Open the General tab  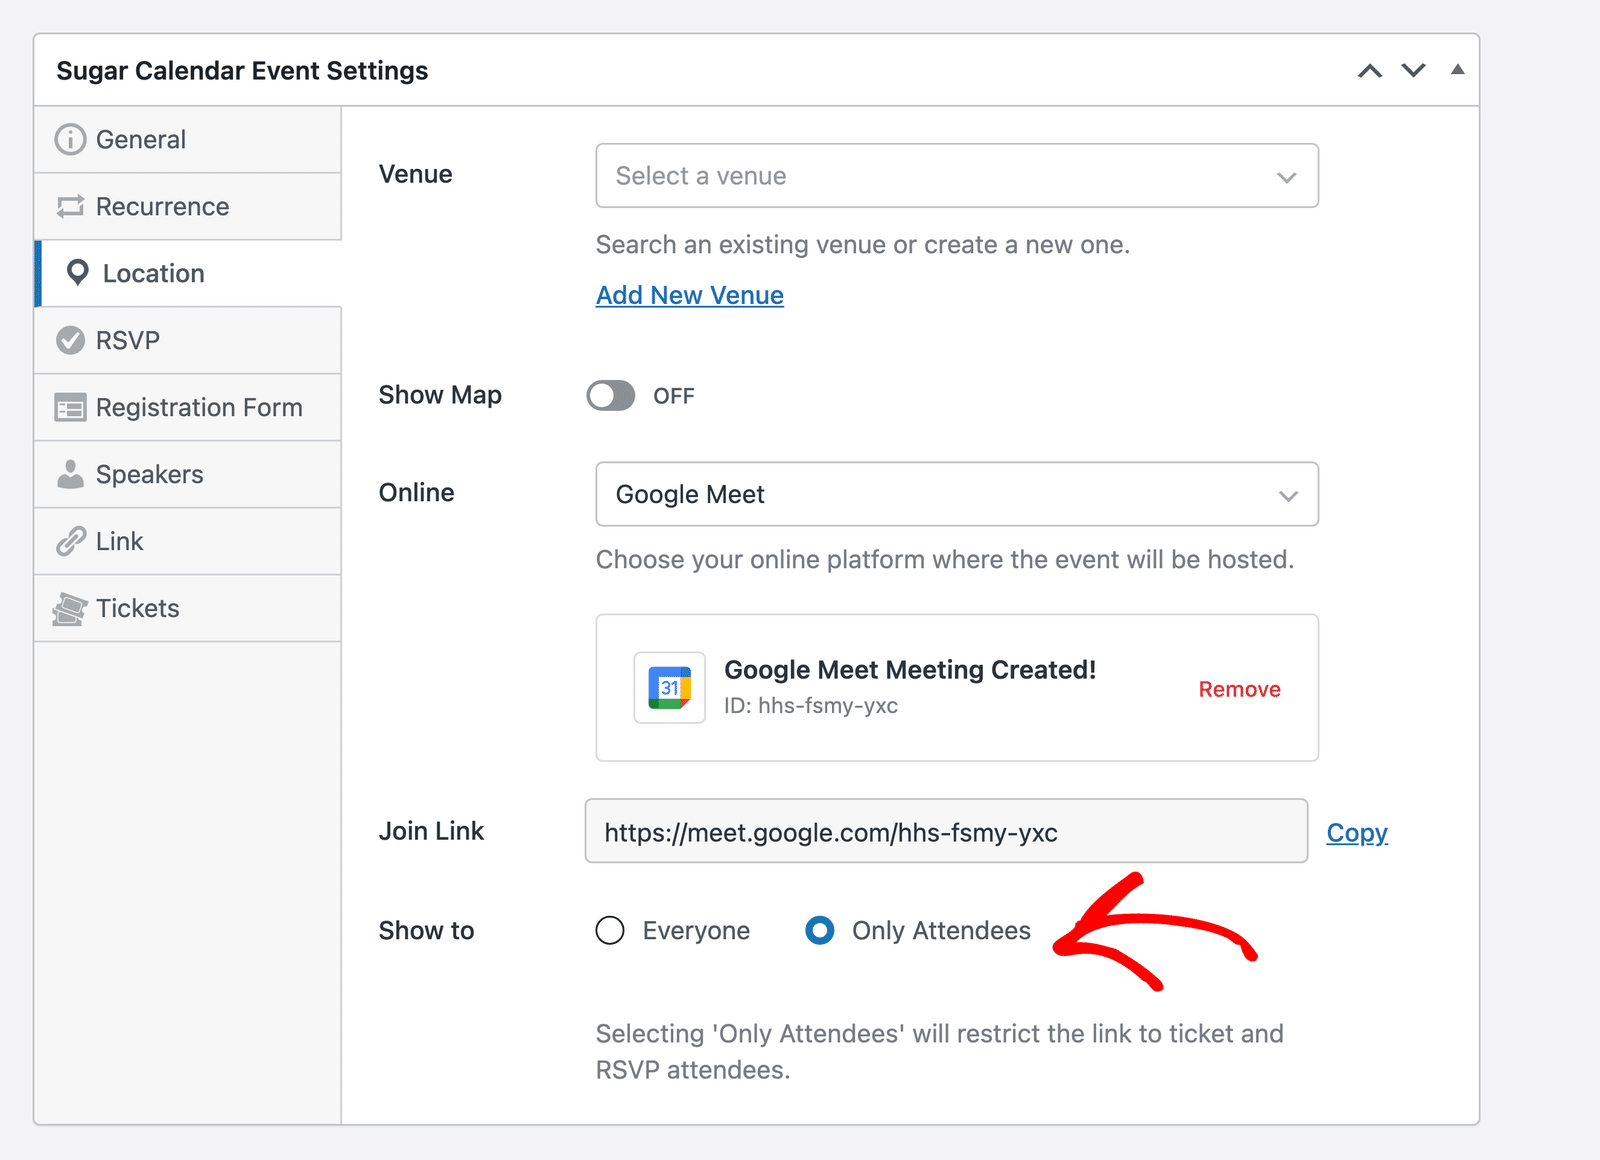[188, 140]
